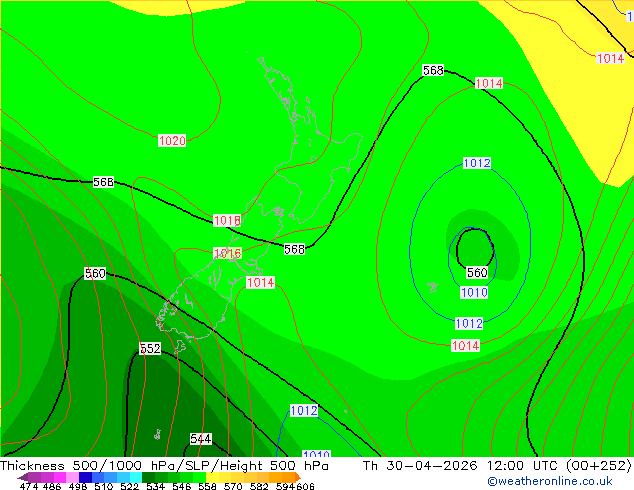This screenshot has height=490, width=634.
Task: Click the bright yellow legend swatch
Action: (x=212, y=477)
